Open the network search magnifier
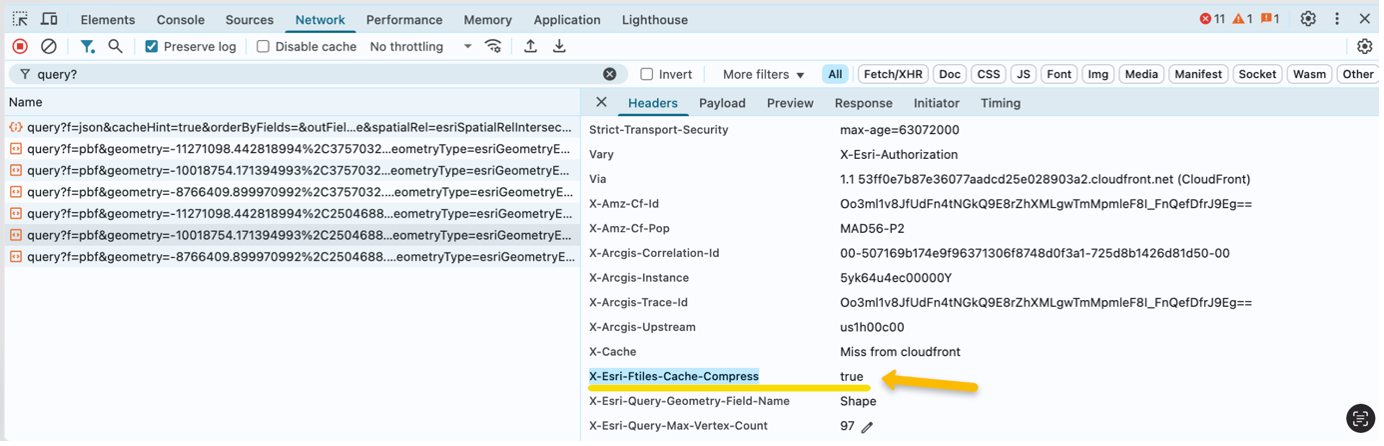 [x=115, y=46]
